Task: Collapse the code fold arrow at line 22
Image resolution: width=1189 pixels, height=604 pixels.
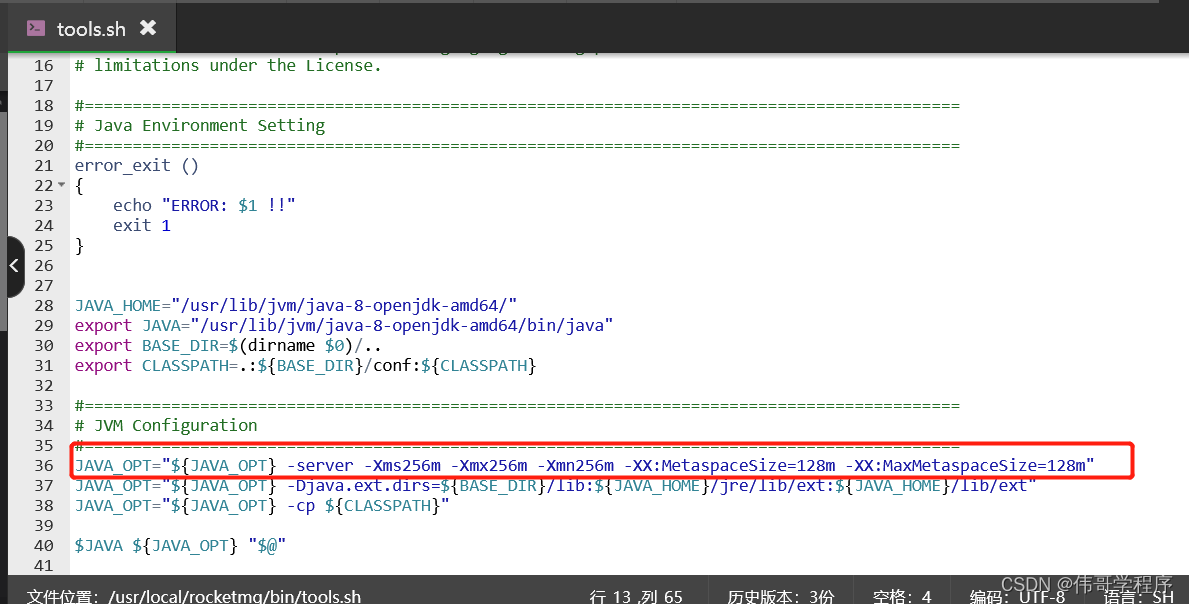Action: 61,185
